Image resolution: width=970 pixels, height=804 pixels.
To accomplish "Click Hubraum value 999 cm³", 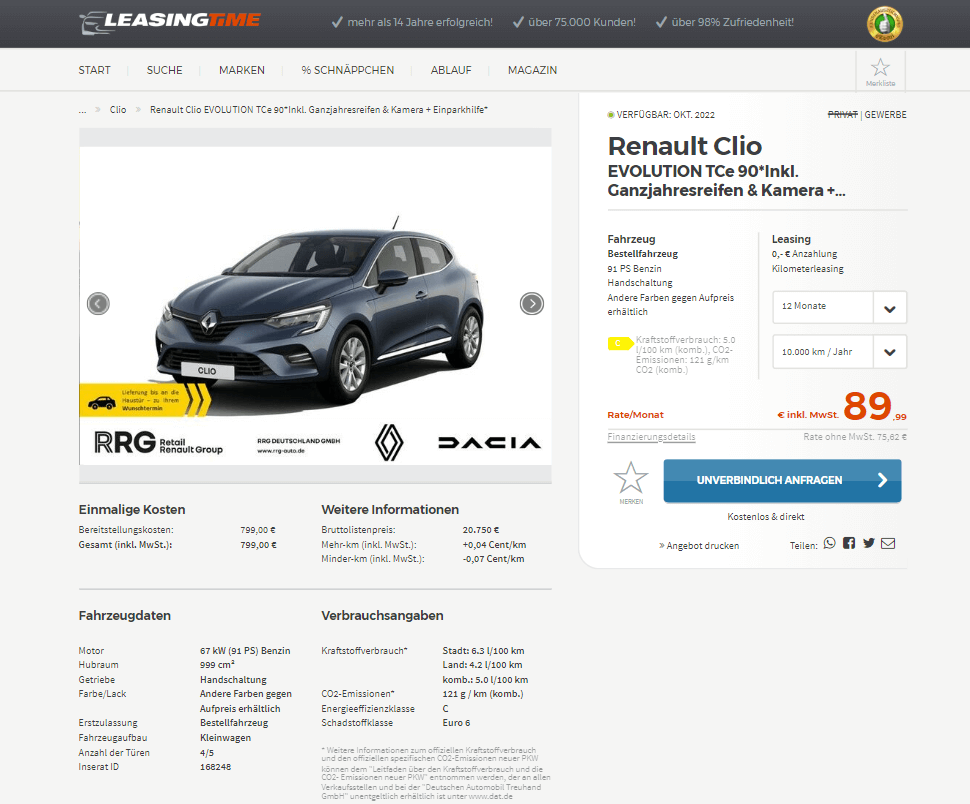I will tap(217, 665).
